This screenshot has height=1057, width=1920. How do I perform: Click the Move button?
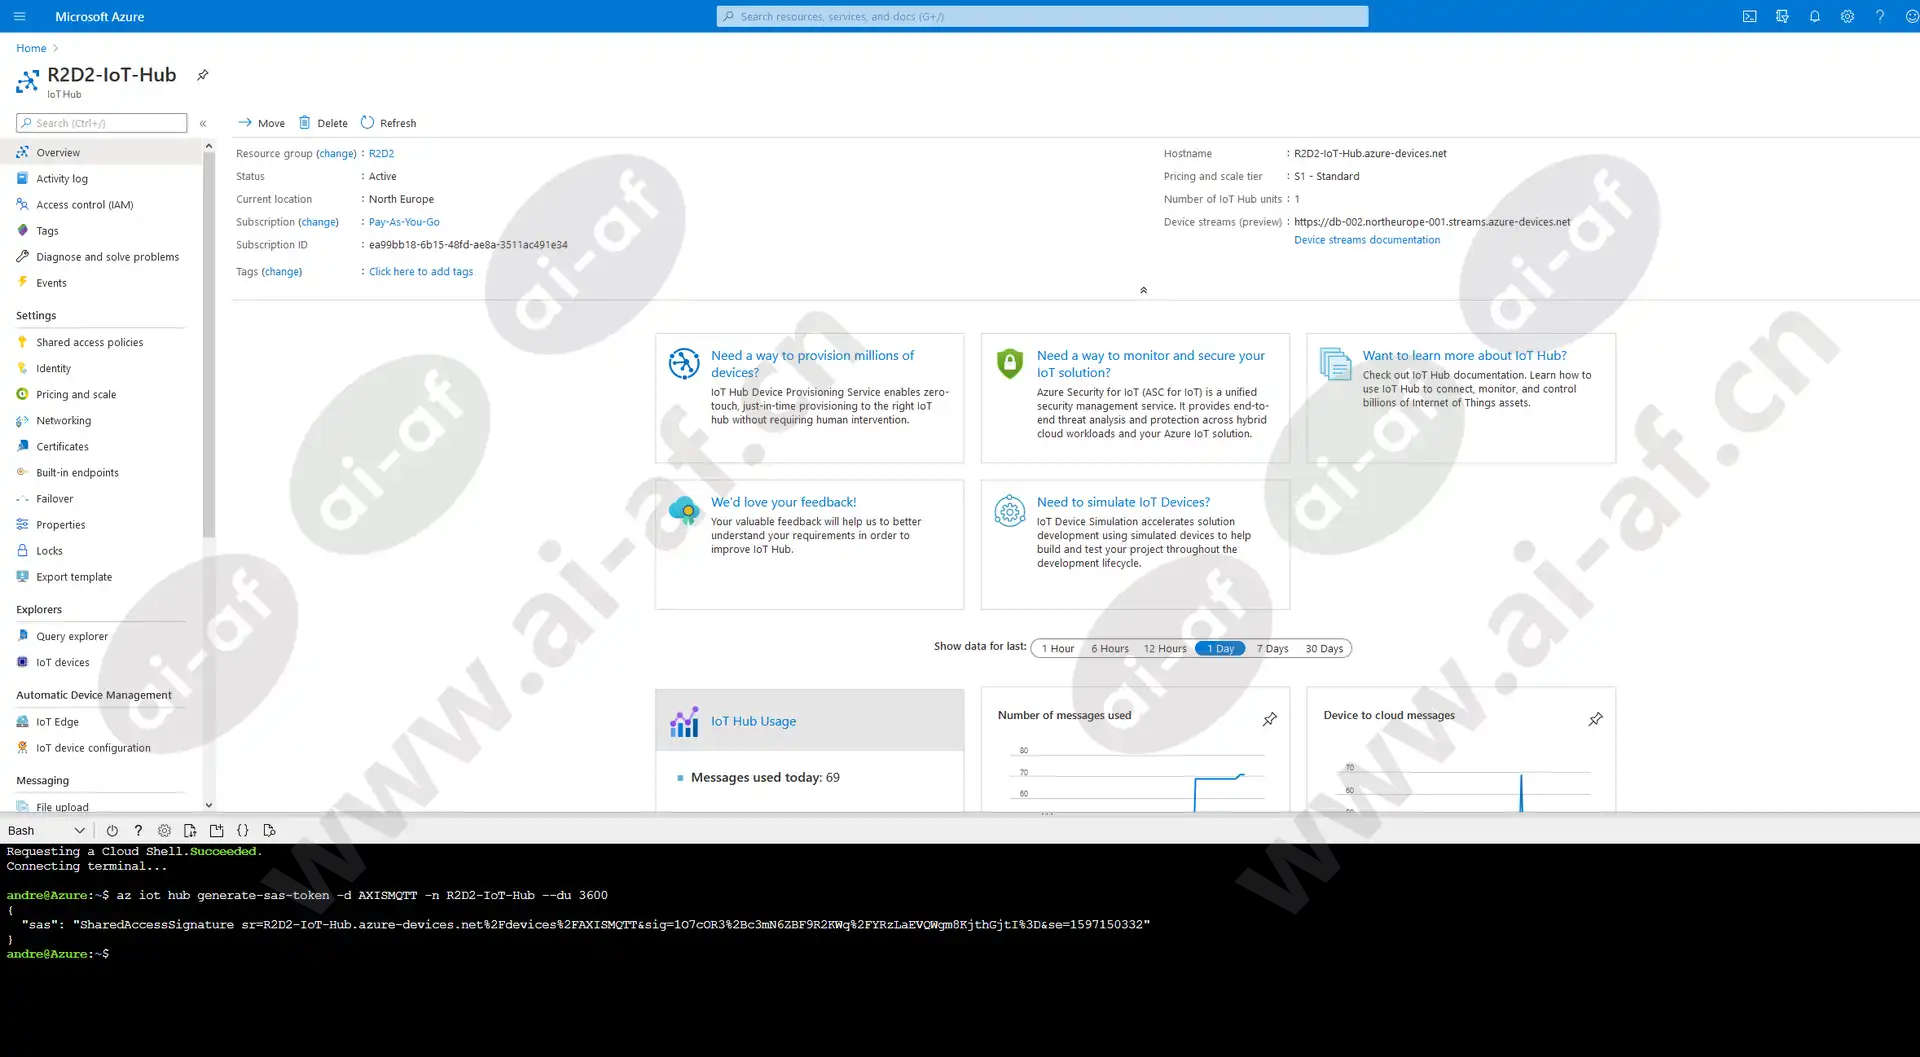coord(261,123)
